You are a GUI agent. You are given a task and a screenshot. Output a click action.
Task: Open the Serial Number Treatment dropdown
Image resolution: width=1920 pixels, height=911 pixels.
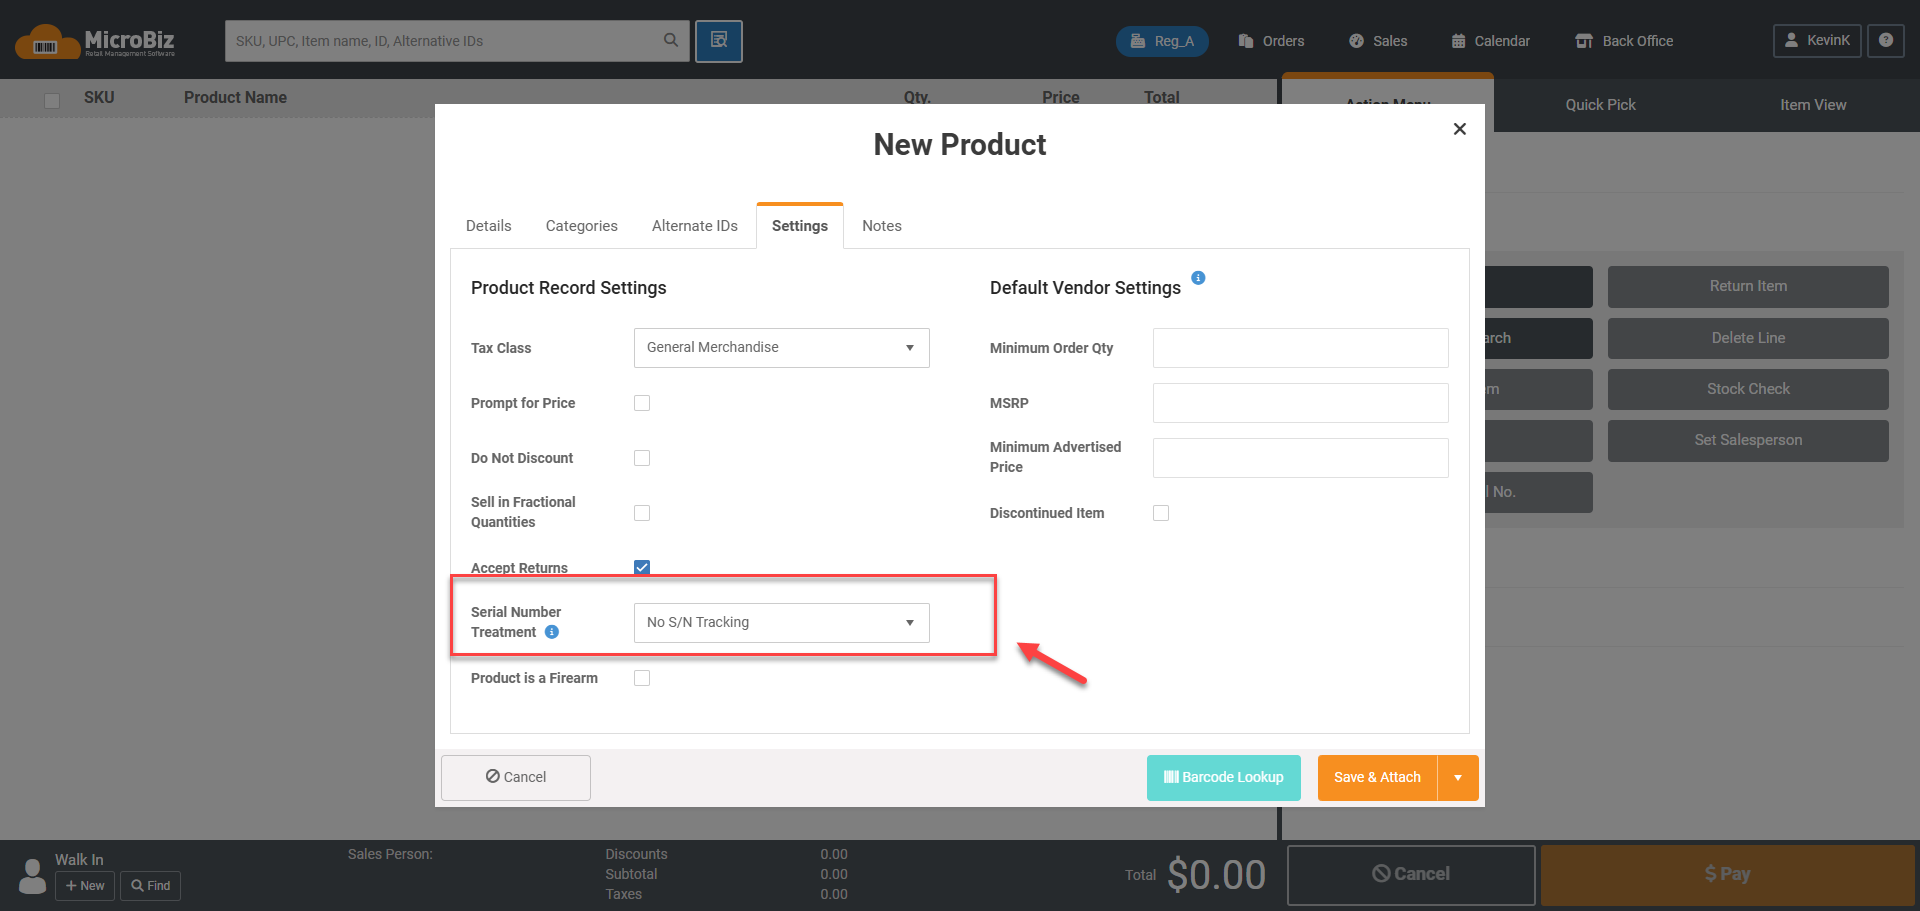coord(782,623)
